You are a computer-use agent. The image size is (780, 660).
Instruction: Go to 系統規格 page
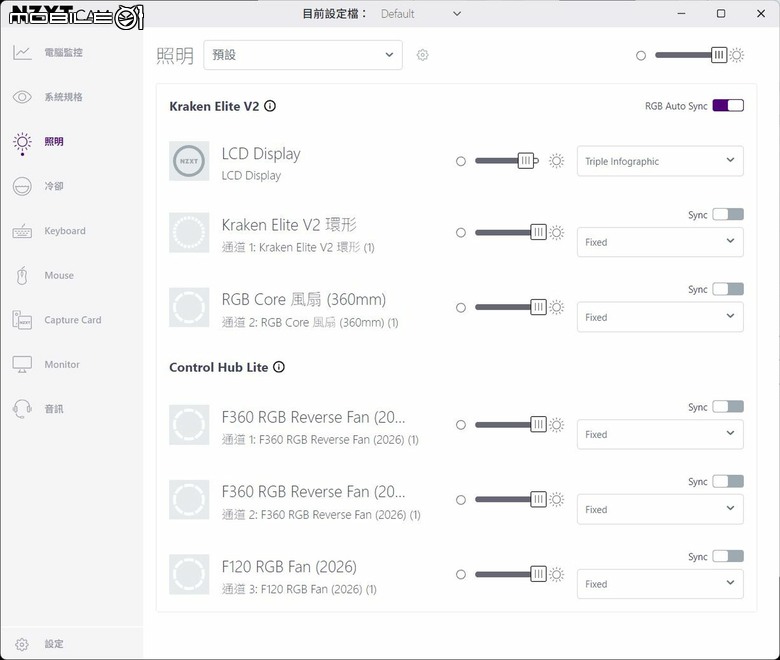pos(64,97)
